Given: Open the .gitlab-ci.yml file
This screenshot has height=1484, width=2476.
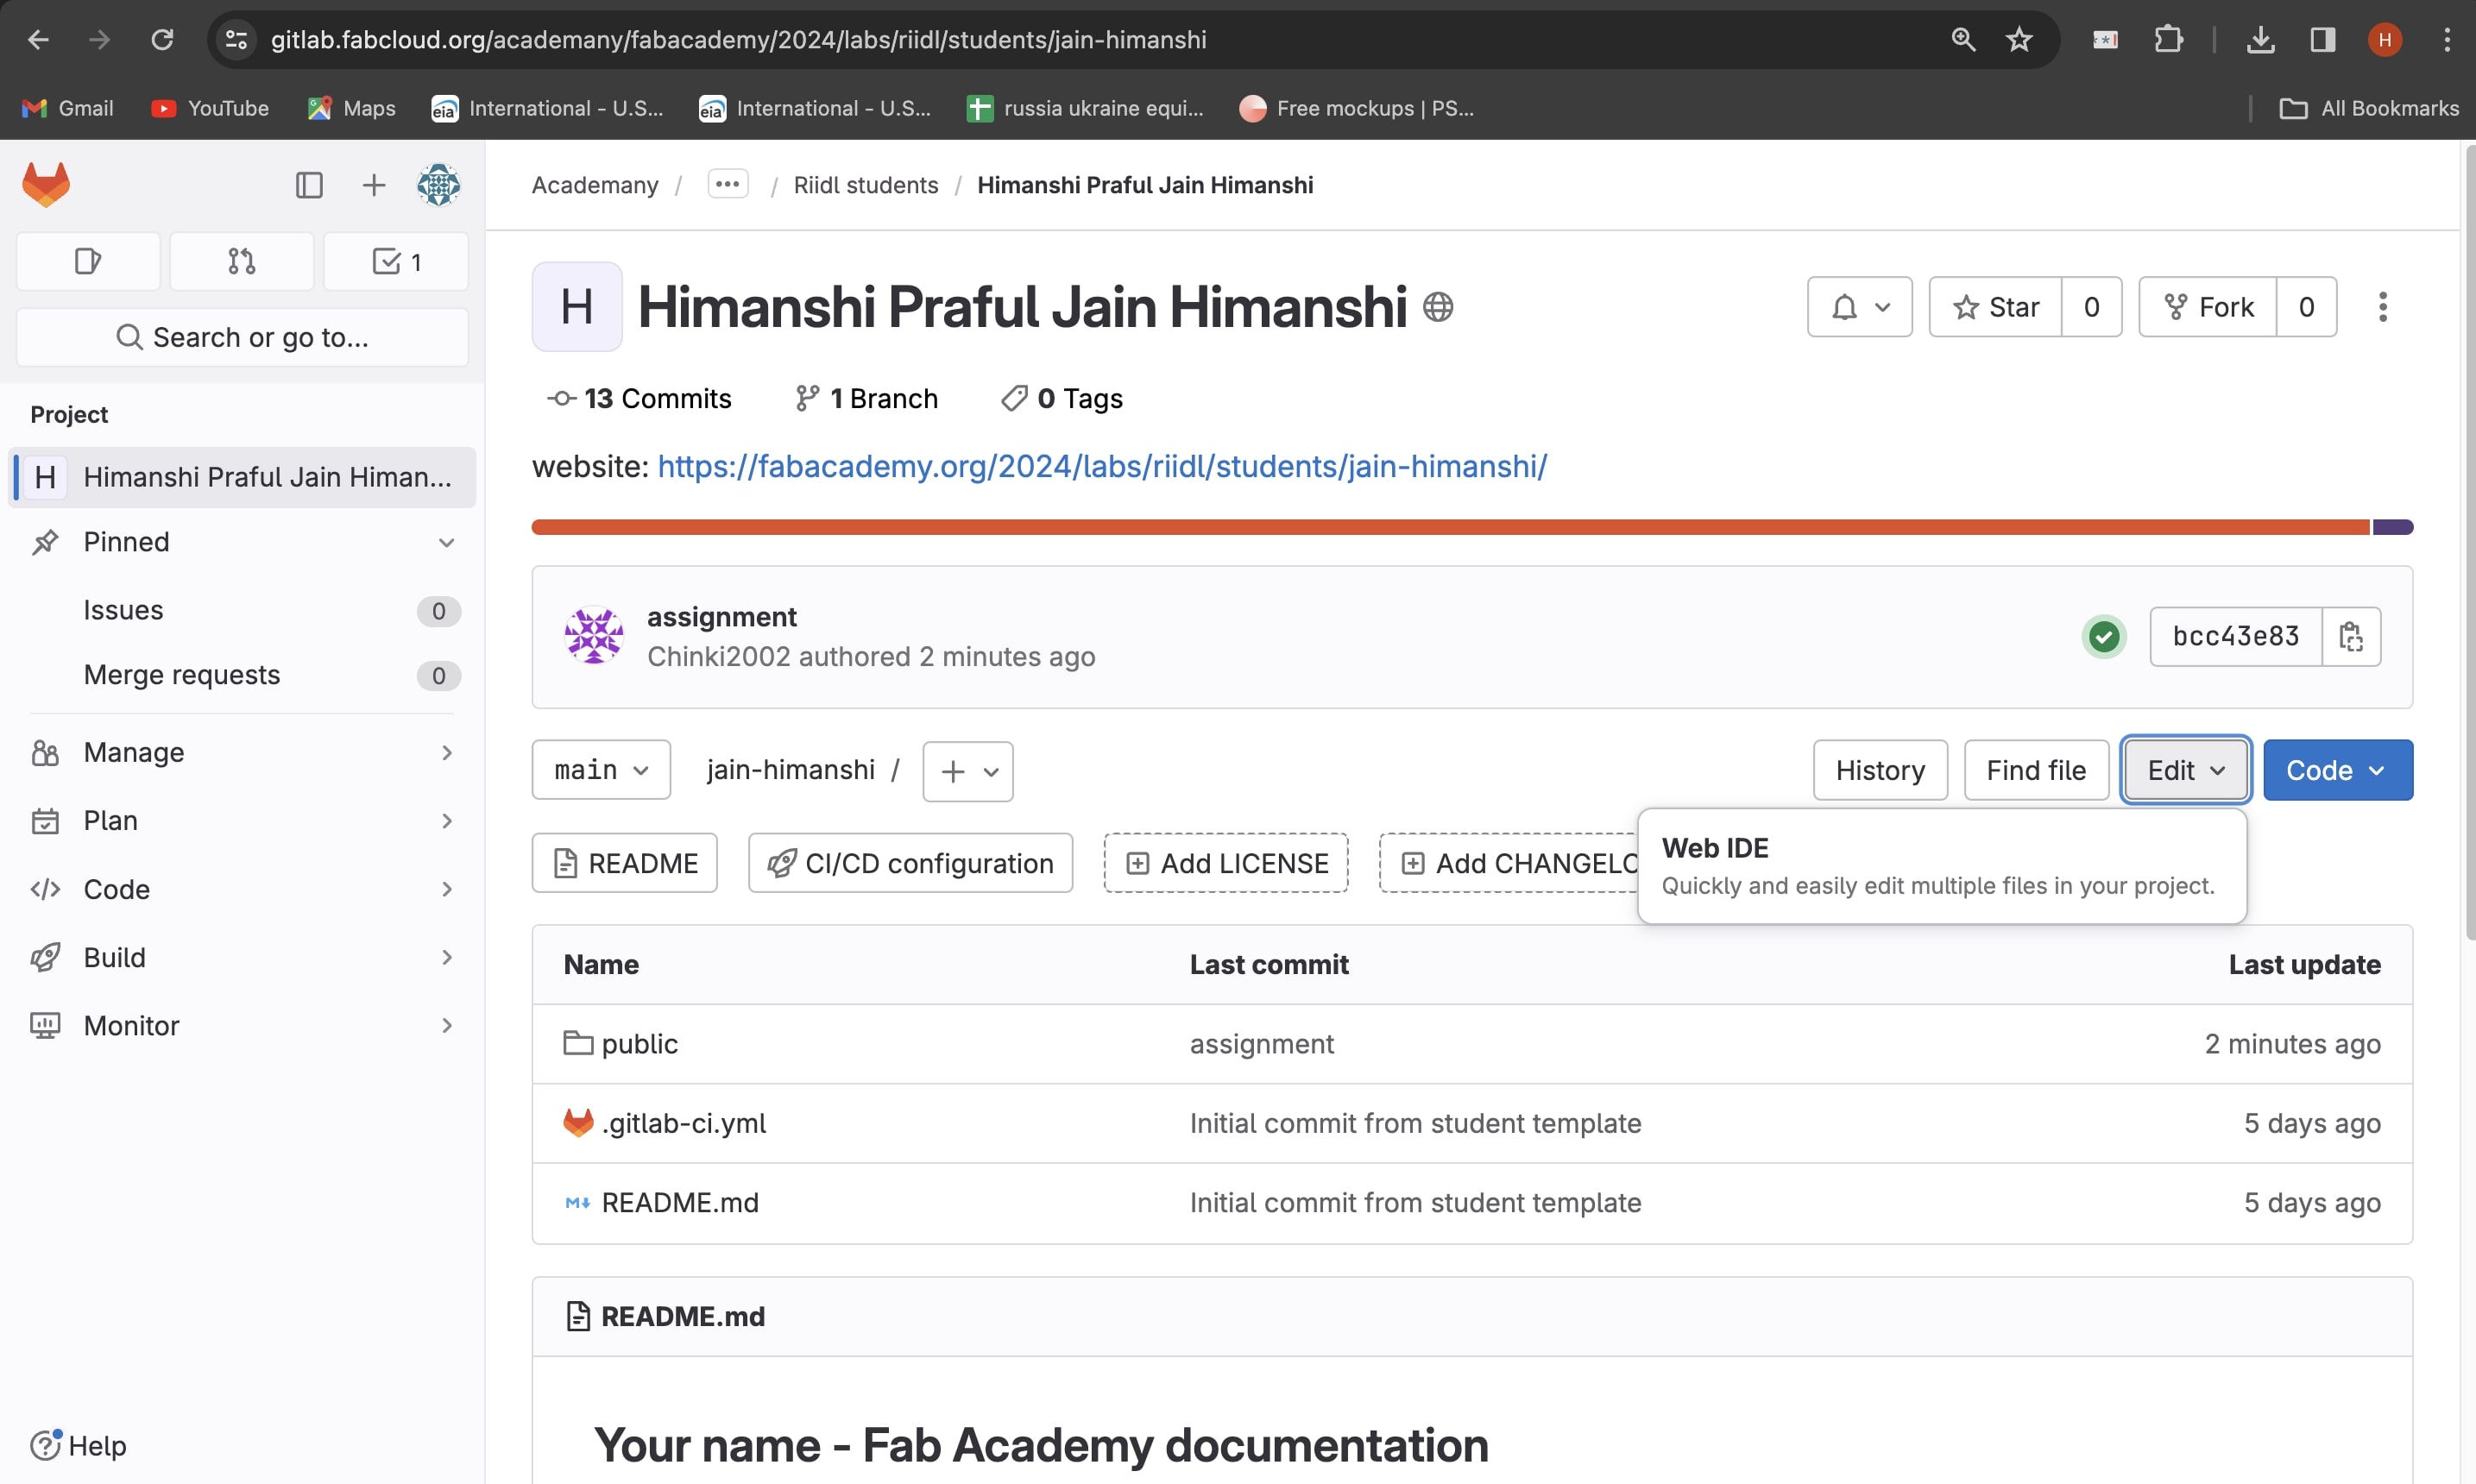Looking at the screenshot, I should click(684, 1123).
